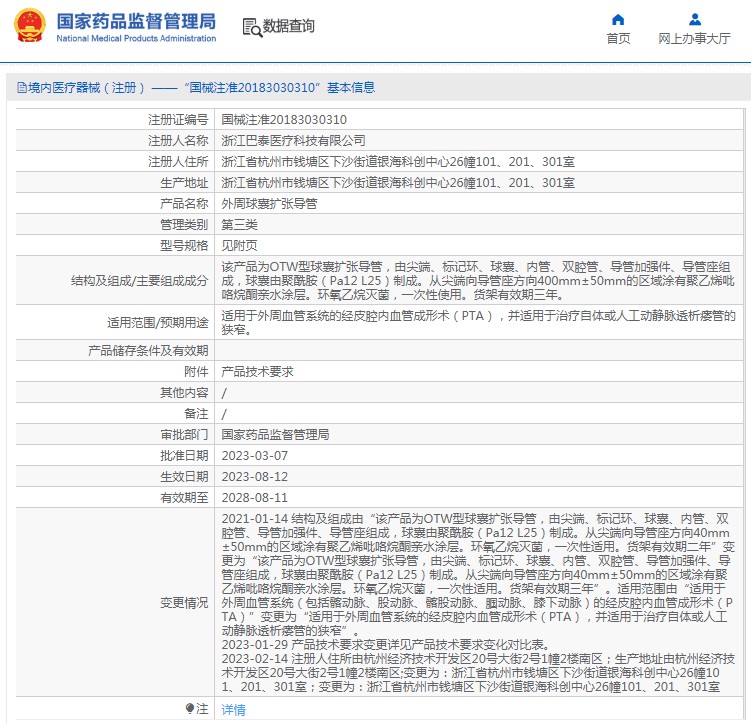Click the 浙江巴泰医疗科技有限公司 registrant name

click(x=294, y=141)
